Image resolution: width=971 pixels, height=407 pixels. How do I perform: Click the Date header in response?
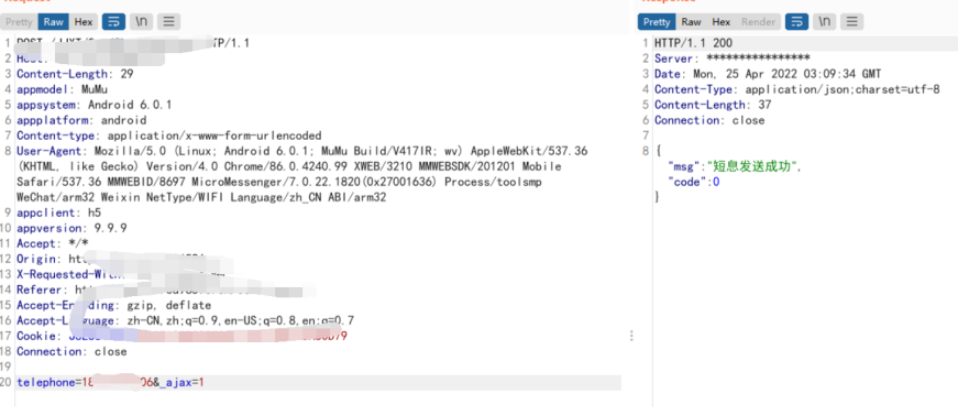(768, 74)
